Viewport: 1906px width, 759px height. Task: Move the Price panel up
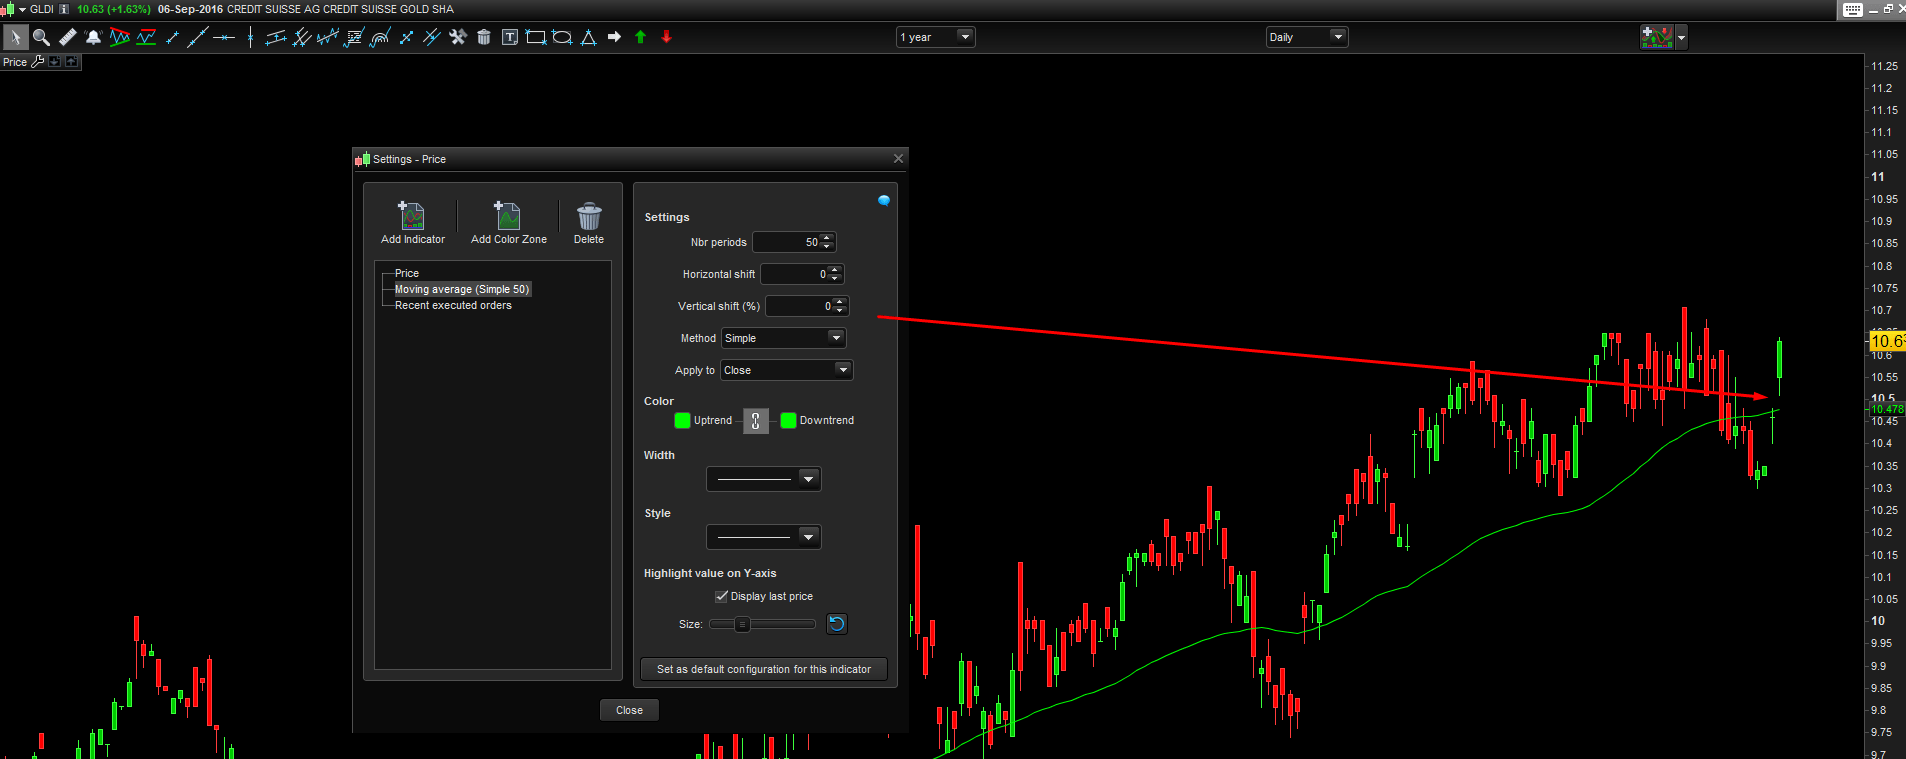click(x=72, y=62)
